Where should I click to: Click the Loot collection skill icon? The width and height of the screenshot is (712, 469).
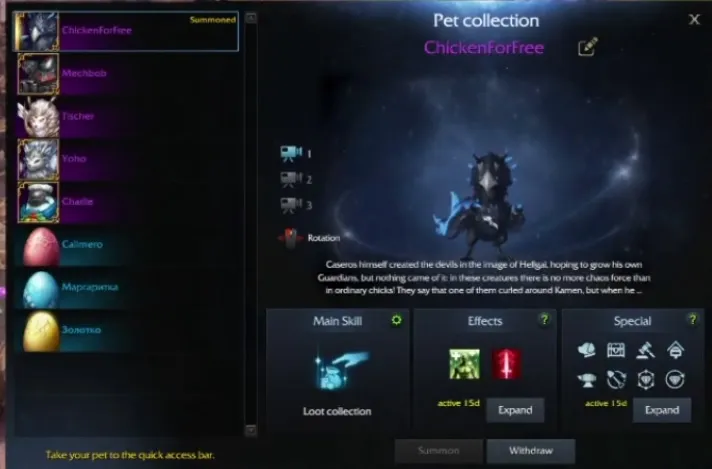(342, 370)
